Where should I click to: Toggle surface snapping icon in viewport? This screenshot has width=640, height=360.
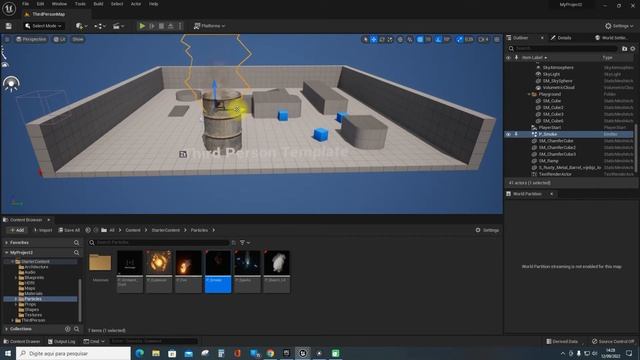pyautogui.click(x=409, y=39)
